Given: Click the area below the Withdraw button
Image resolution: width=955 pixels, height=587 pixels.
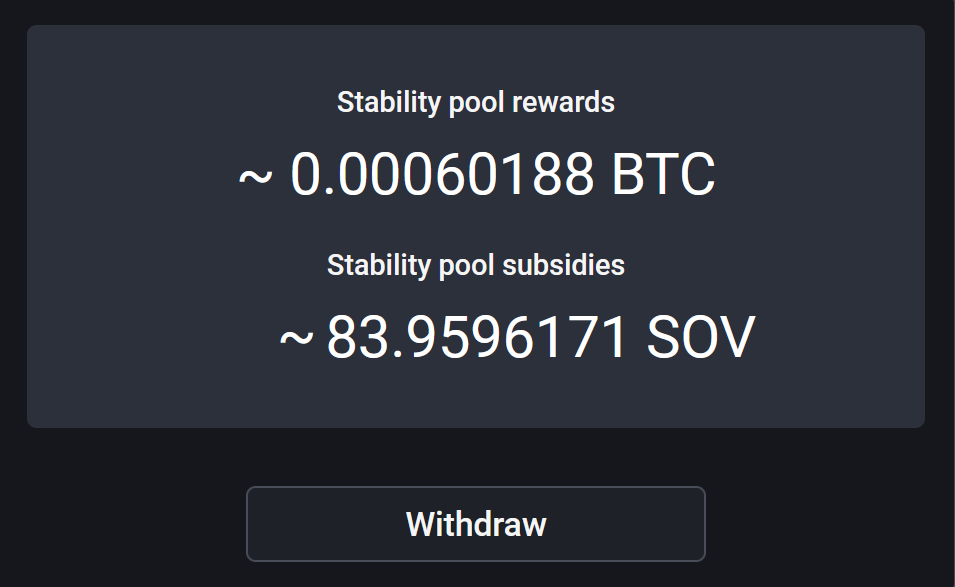Looking at the screenshot, I should (x=477, y=575).
